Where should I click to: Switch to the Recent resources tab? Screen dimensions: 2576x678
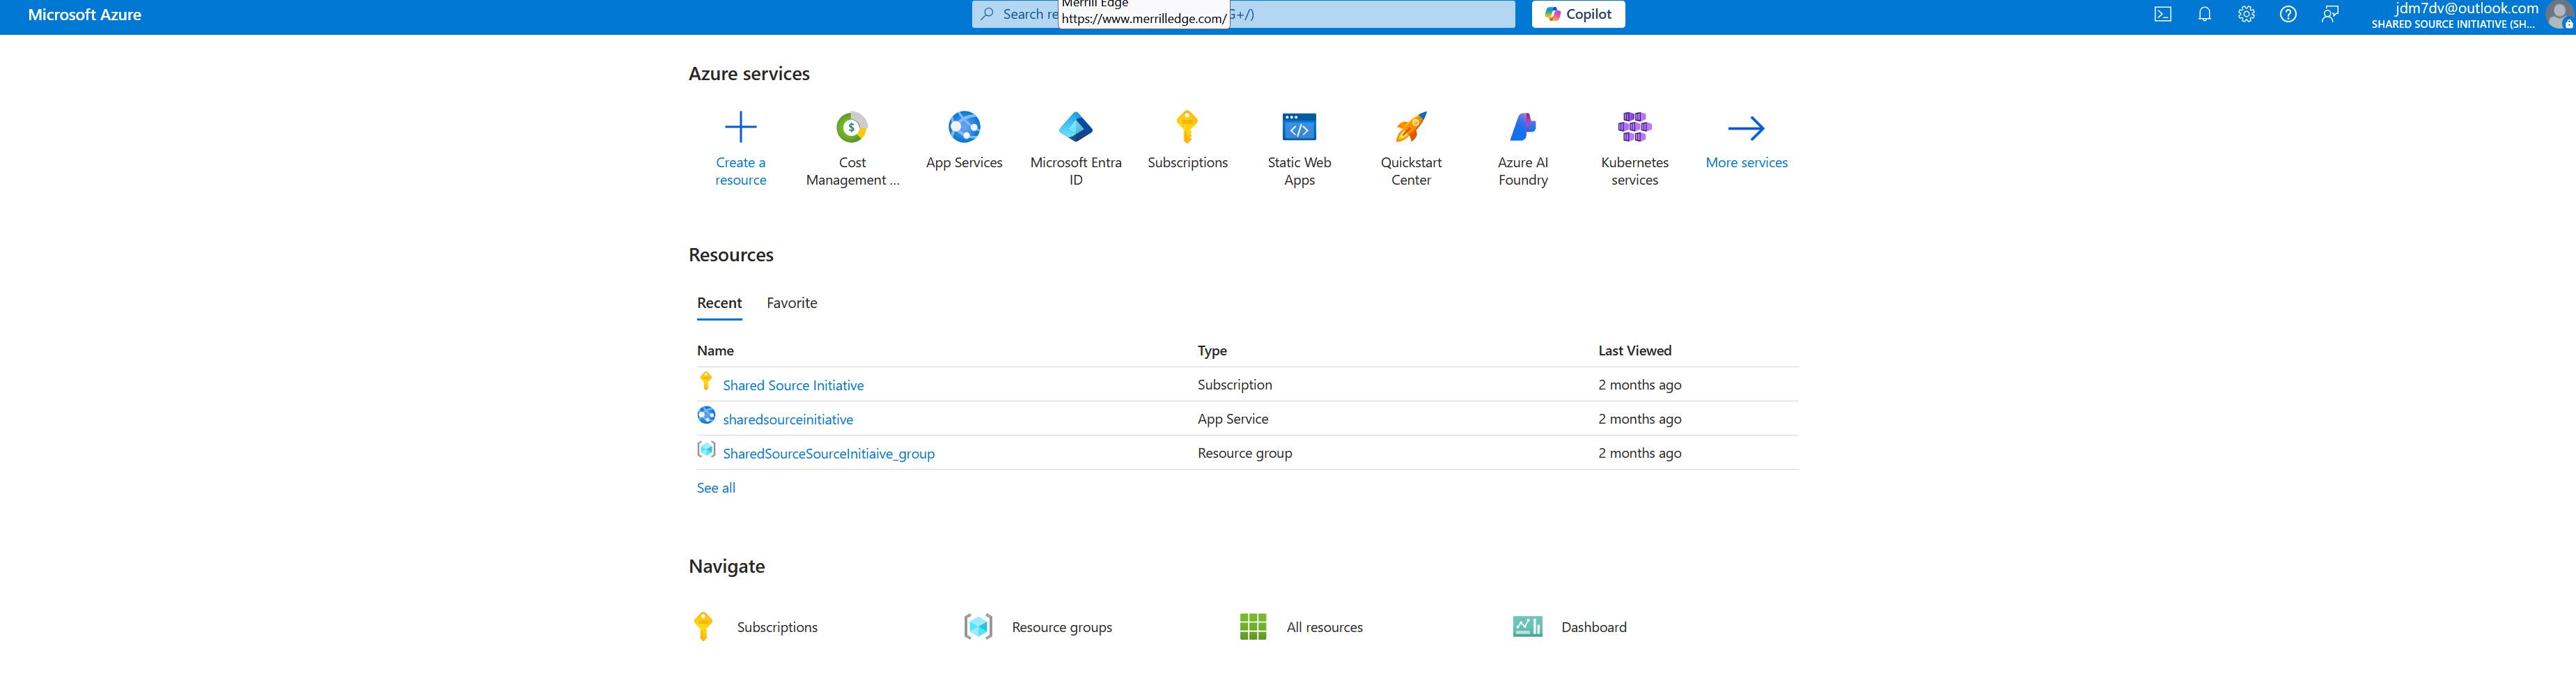tap(719, 303)
